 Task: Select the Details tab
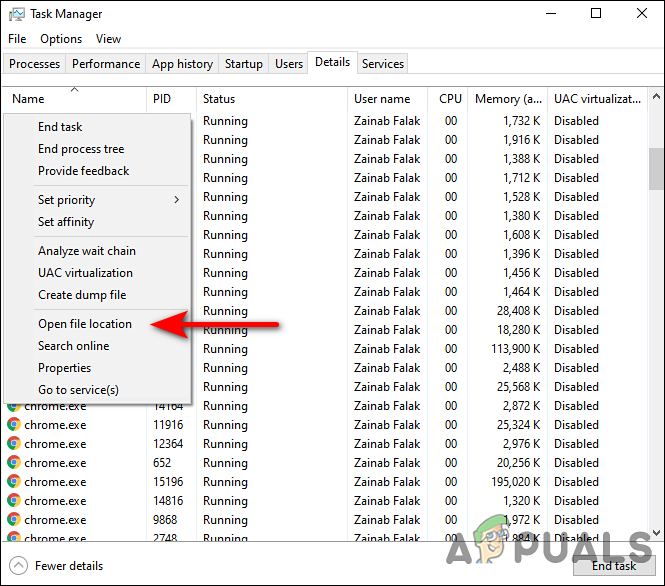pos(332,62)
